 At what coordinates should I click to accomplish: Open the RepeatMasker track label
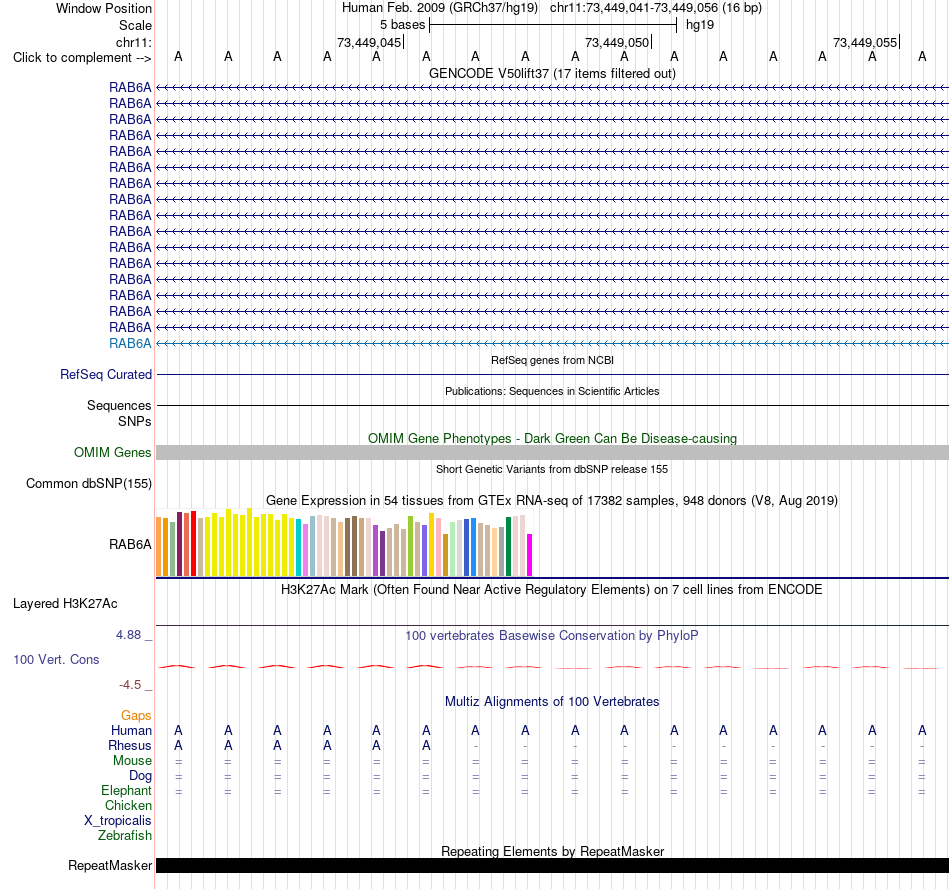click(110, 865)
